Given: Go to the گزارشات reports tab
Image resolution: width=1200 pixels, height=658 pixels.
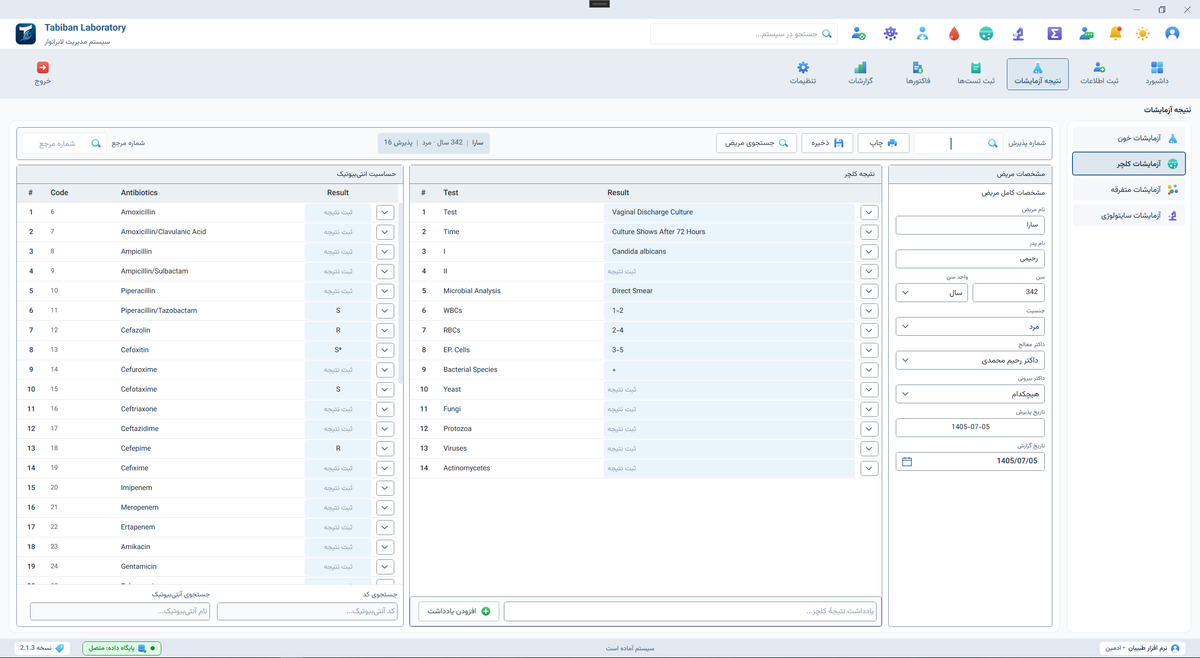Looking at the screenshot, I should pos(860,74).
